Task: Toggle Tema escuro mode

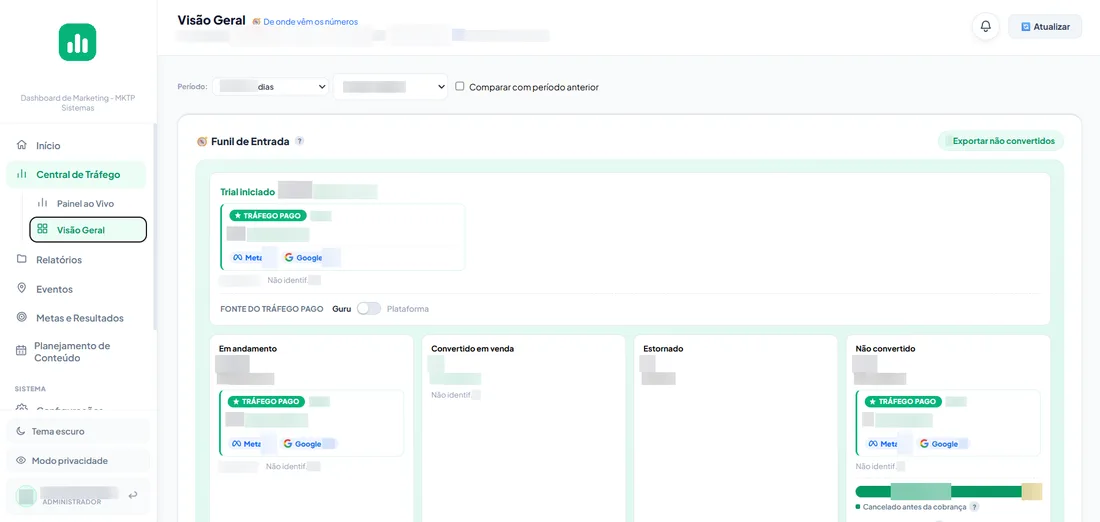Action: point(77,431)
